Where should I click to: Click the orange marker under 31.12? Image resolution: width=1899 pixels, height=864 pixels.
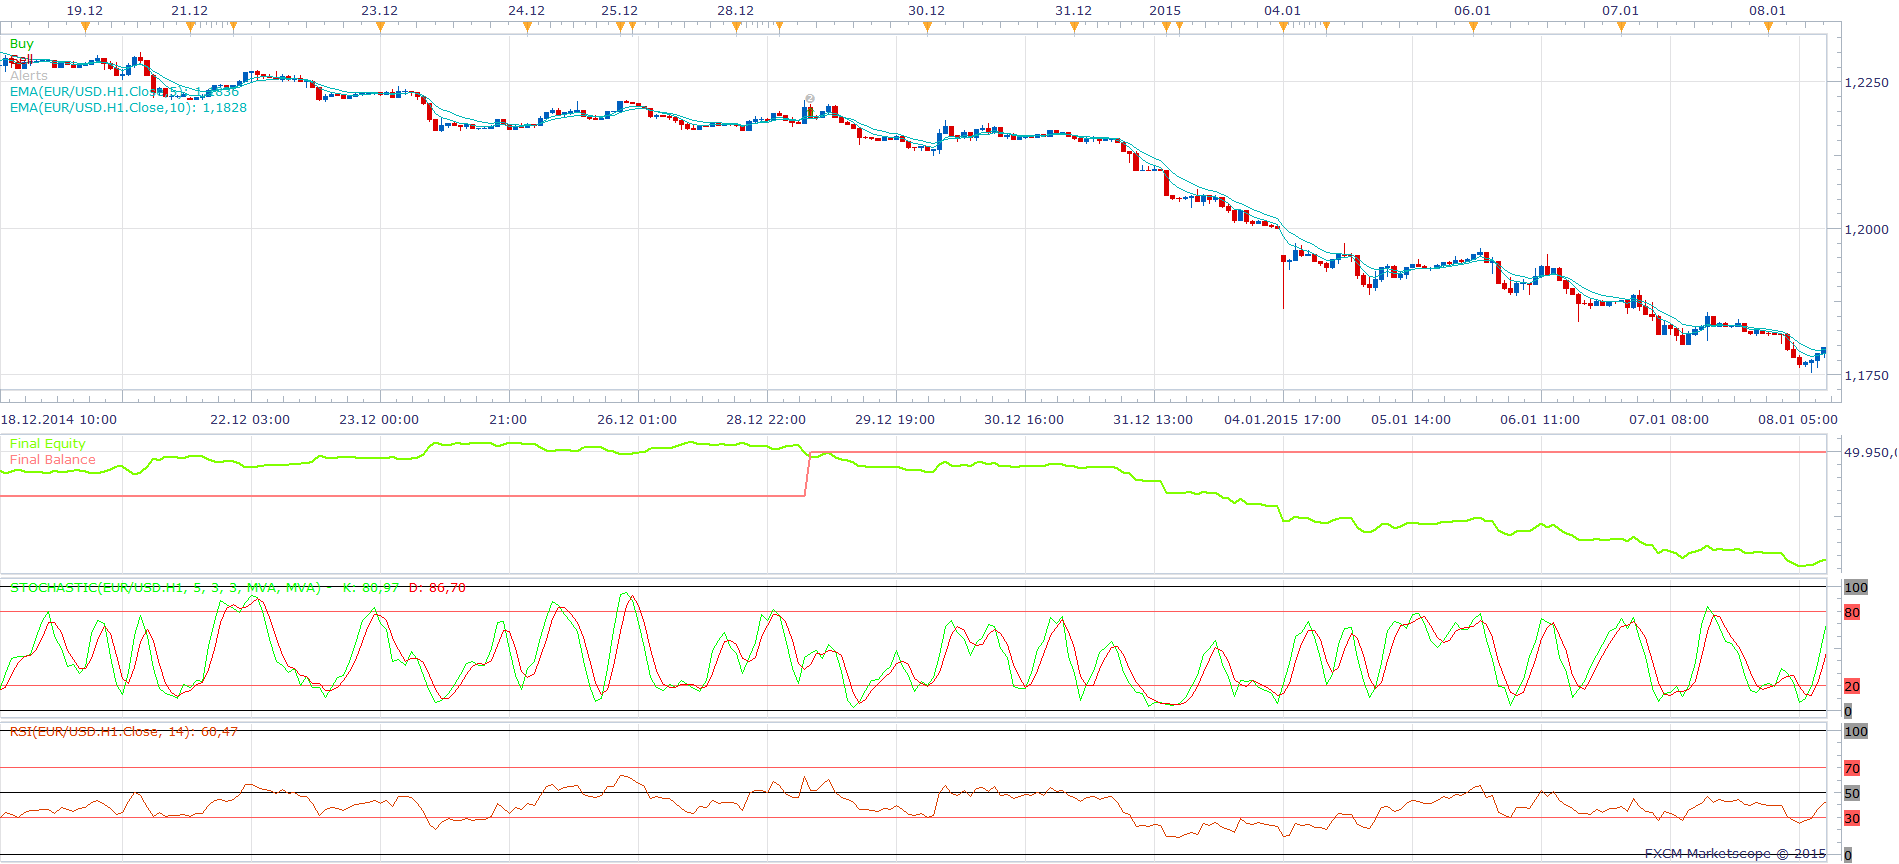pos(1074,27)
